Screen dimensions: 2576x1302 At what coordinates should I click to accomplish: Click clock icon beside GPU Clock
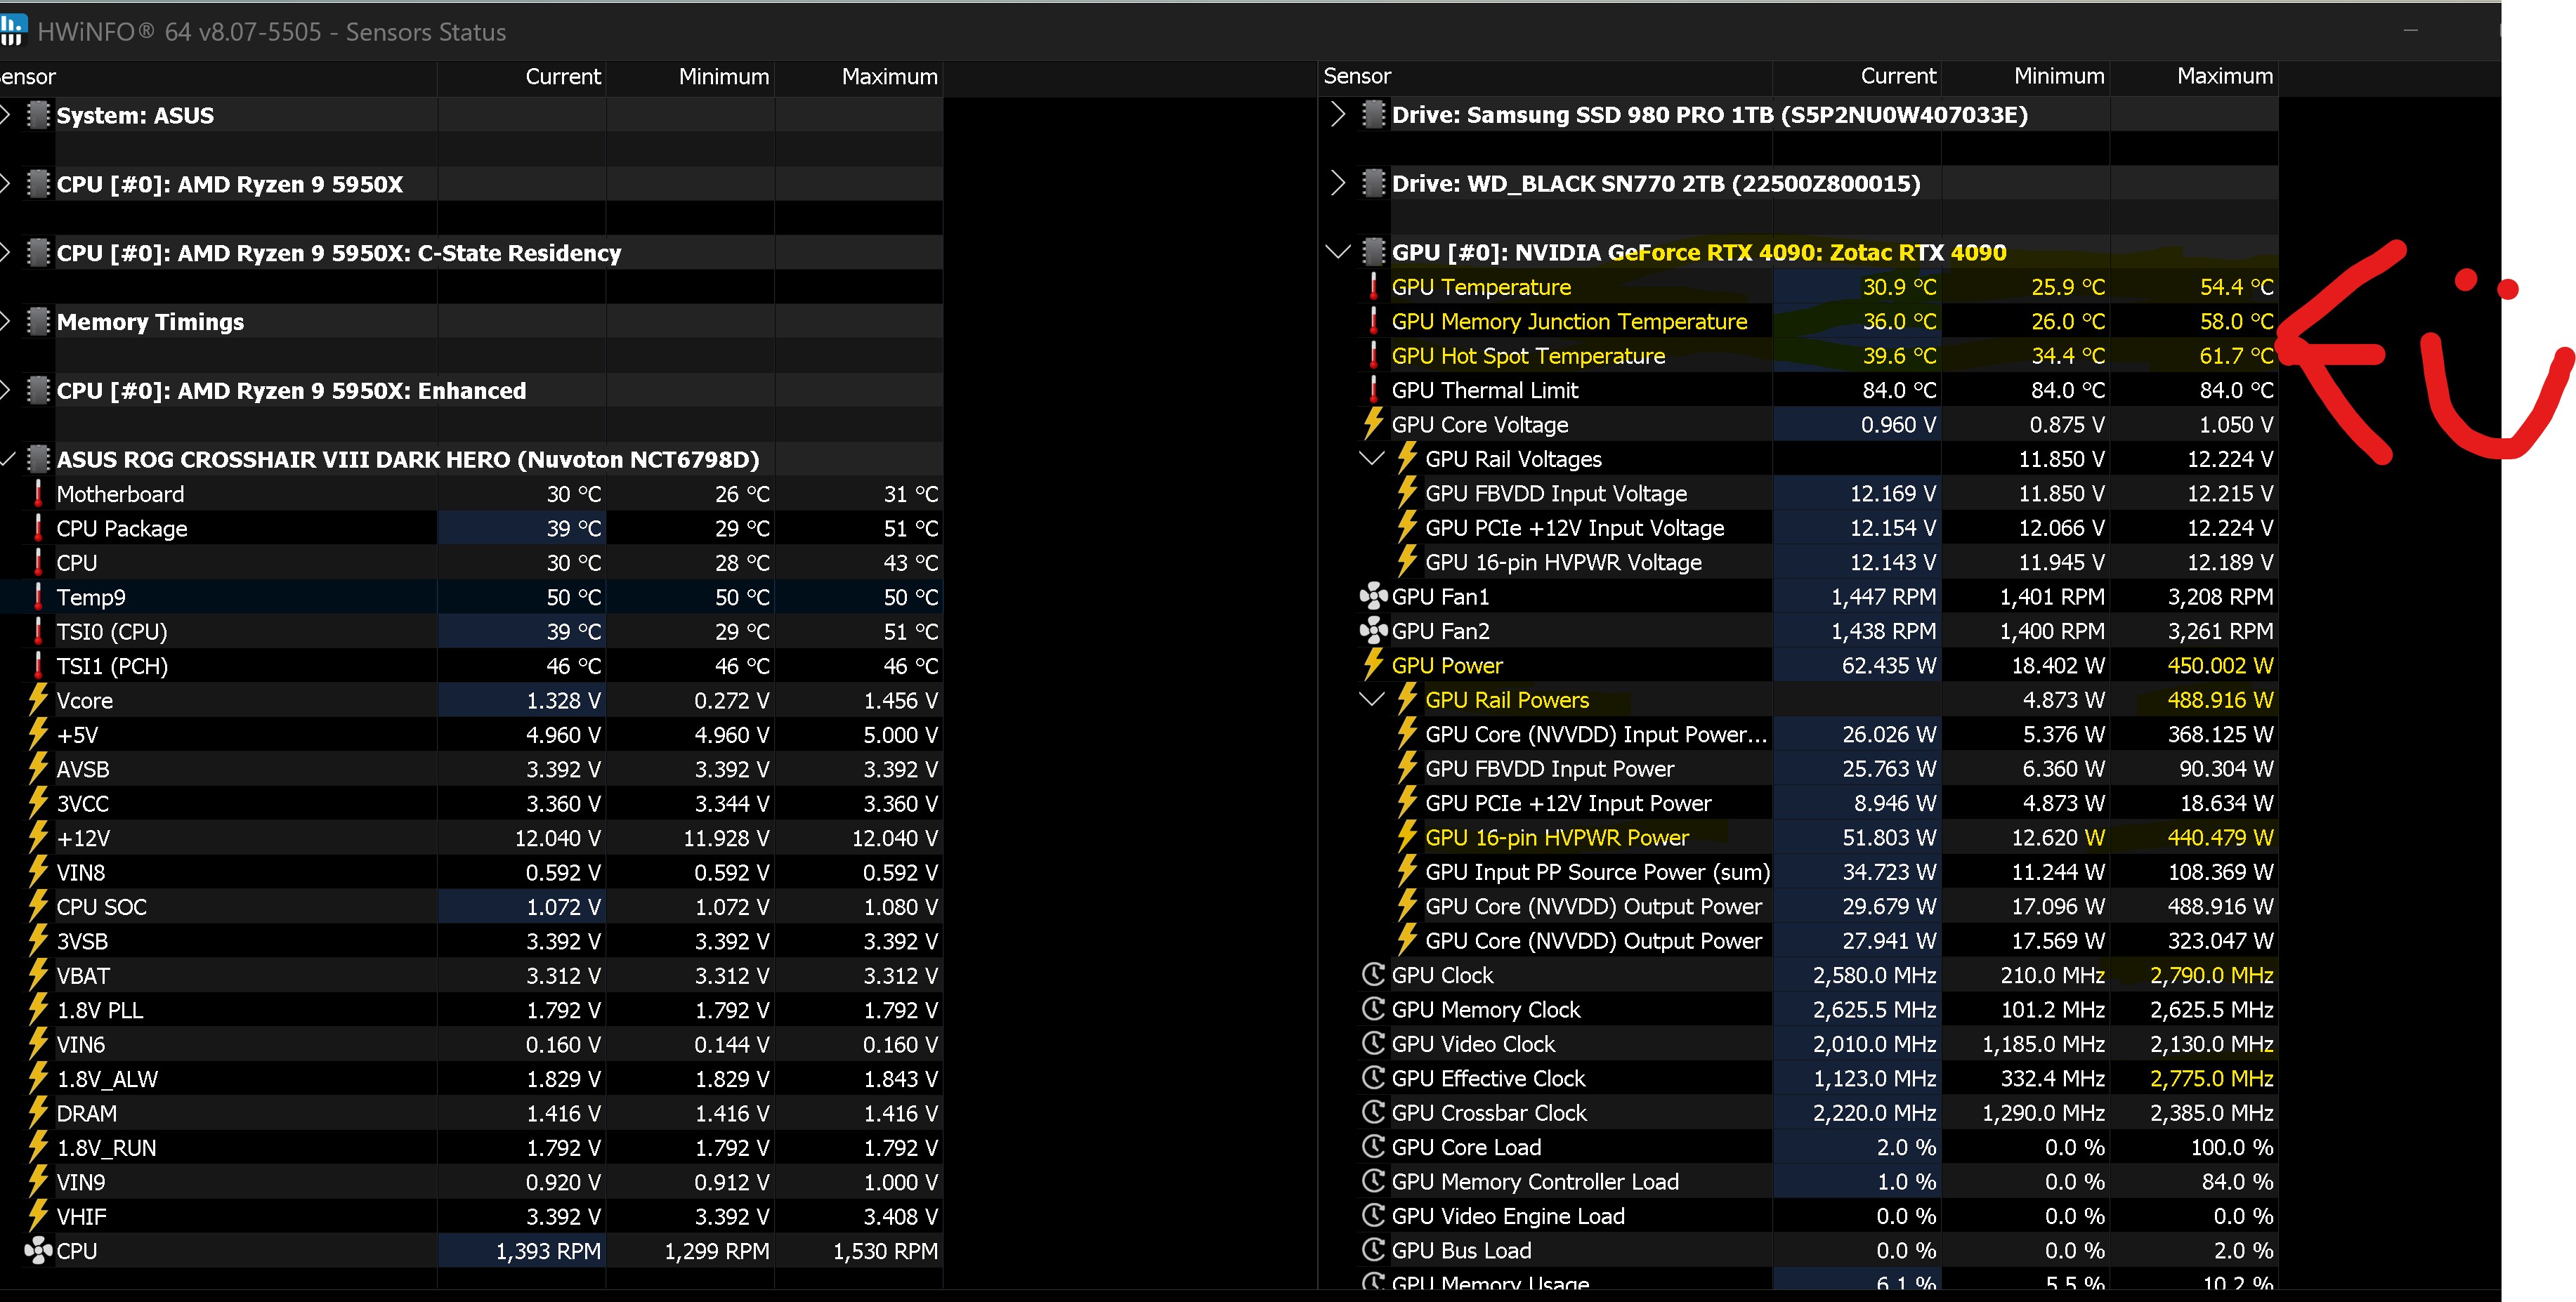click(1374, 975)
